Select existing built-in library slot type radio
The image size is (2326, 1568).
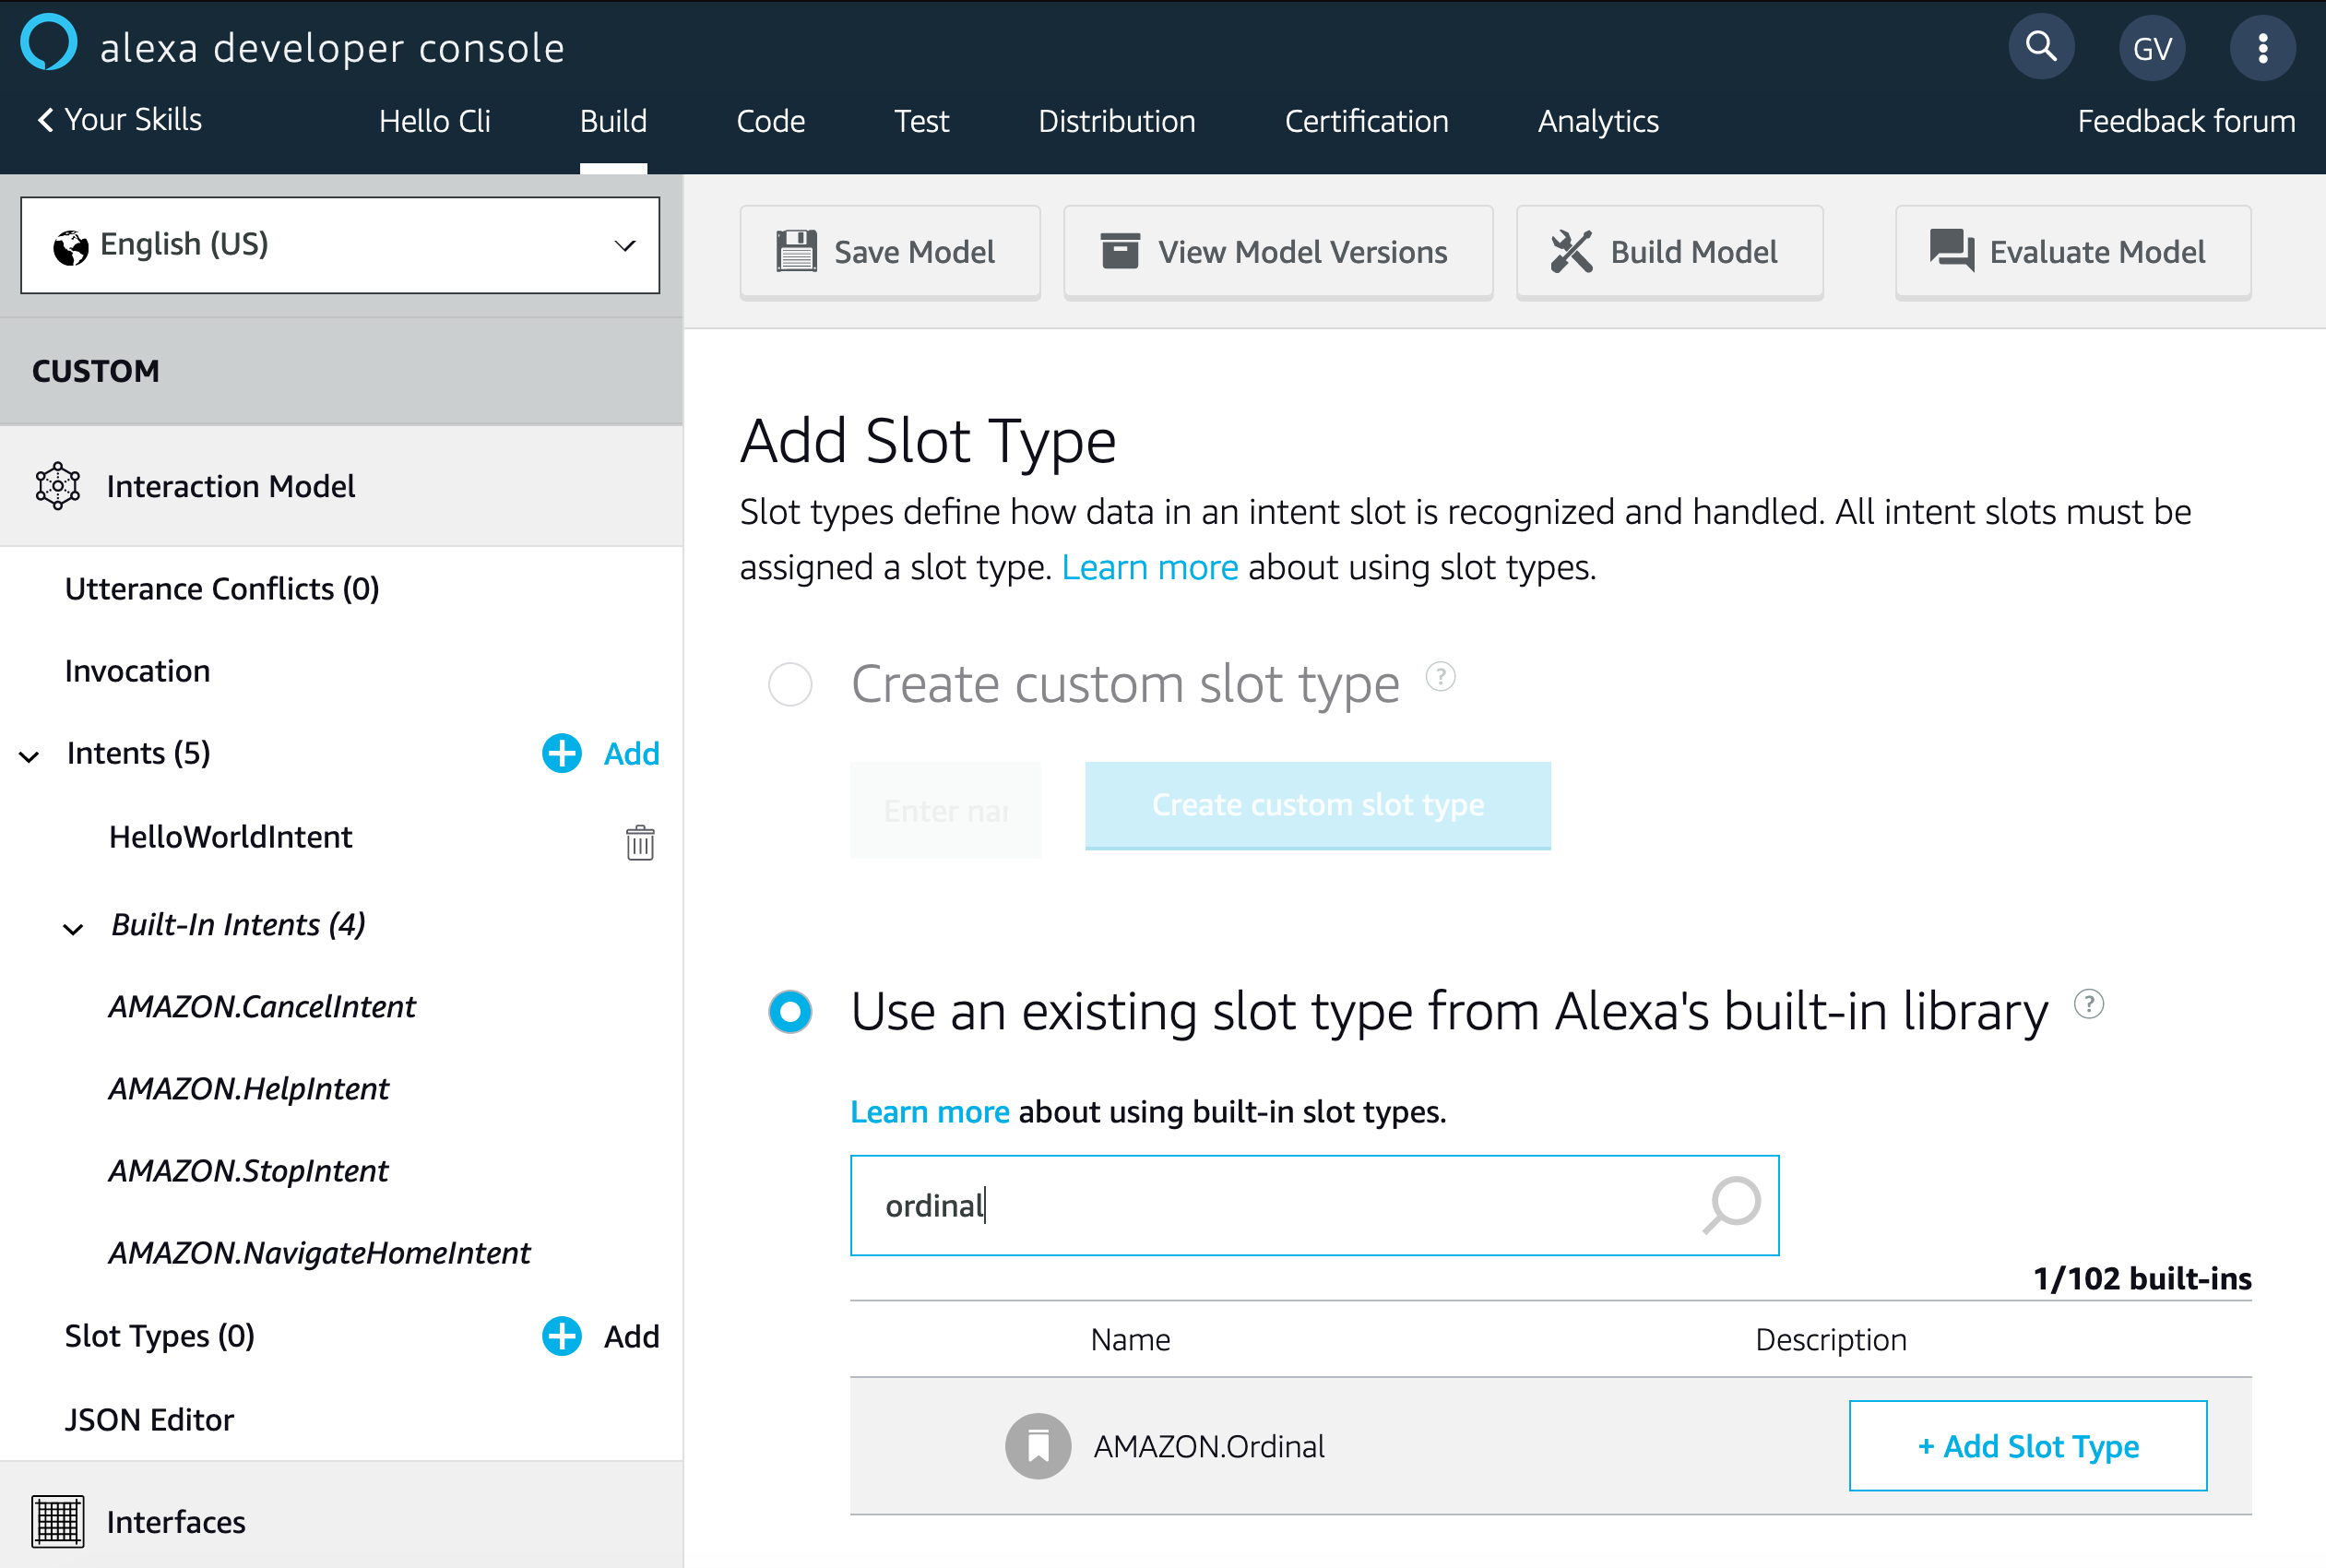pos(790,1011)
